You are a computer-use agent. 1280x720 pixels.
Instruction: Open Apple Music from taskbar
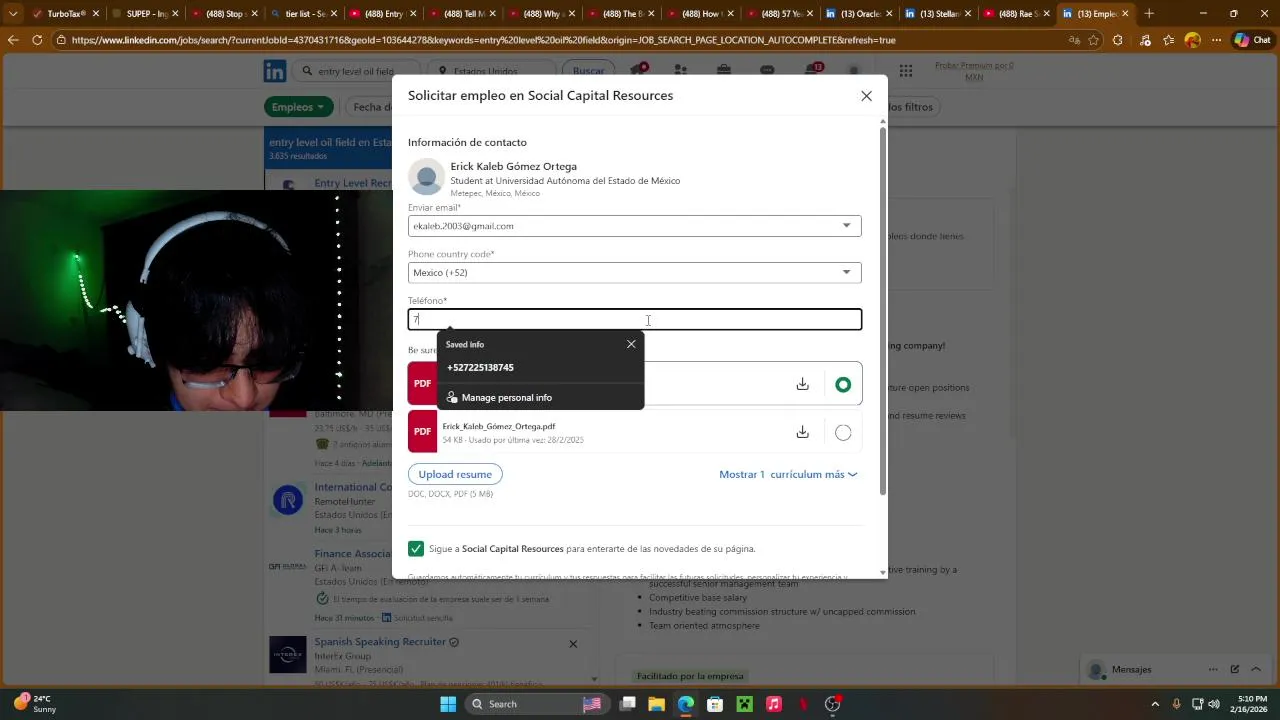point(773,704)
